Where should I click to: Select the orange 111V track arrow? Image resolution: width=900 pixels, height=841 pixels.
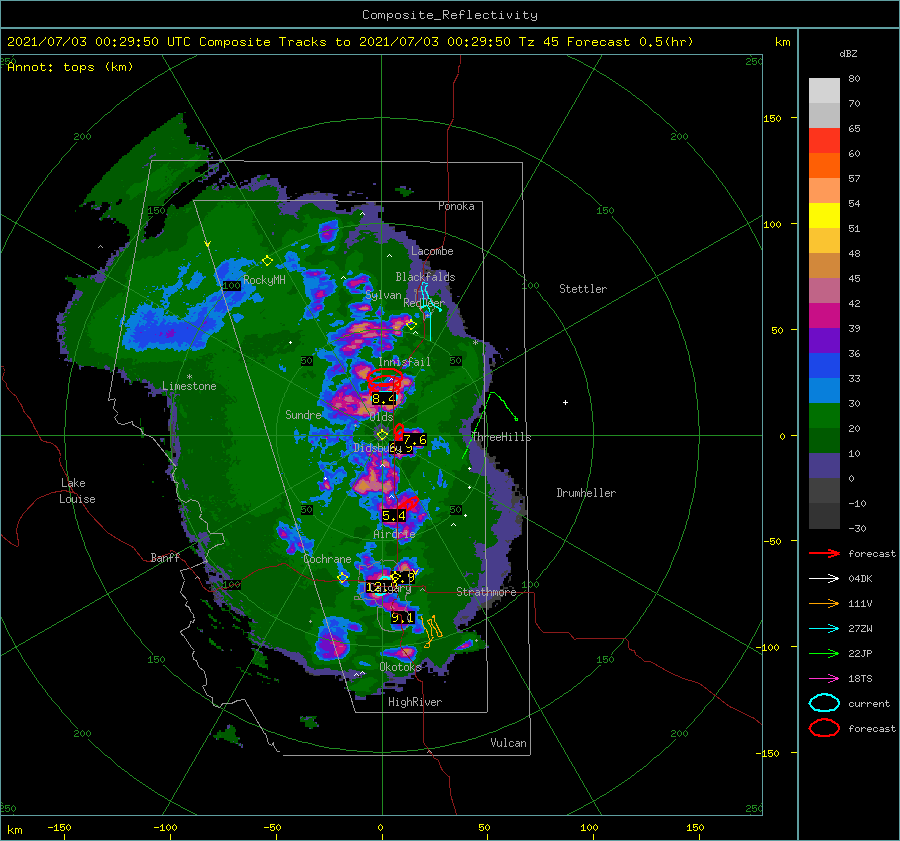(x=824, y=603)
